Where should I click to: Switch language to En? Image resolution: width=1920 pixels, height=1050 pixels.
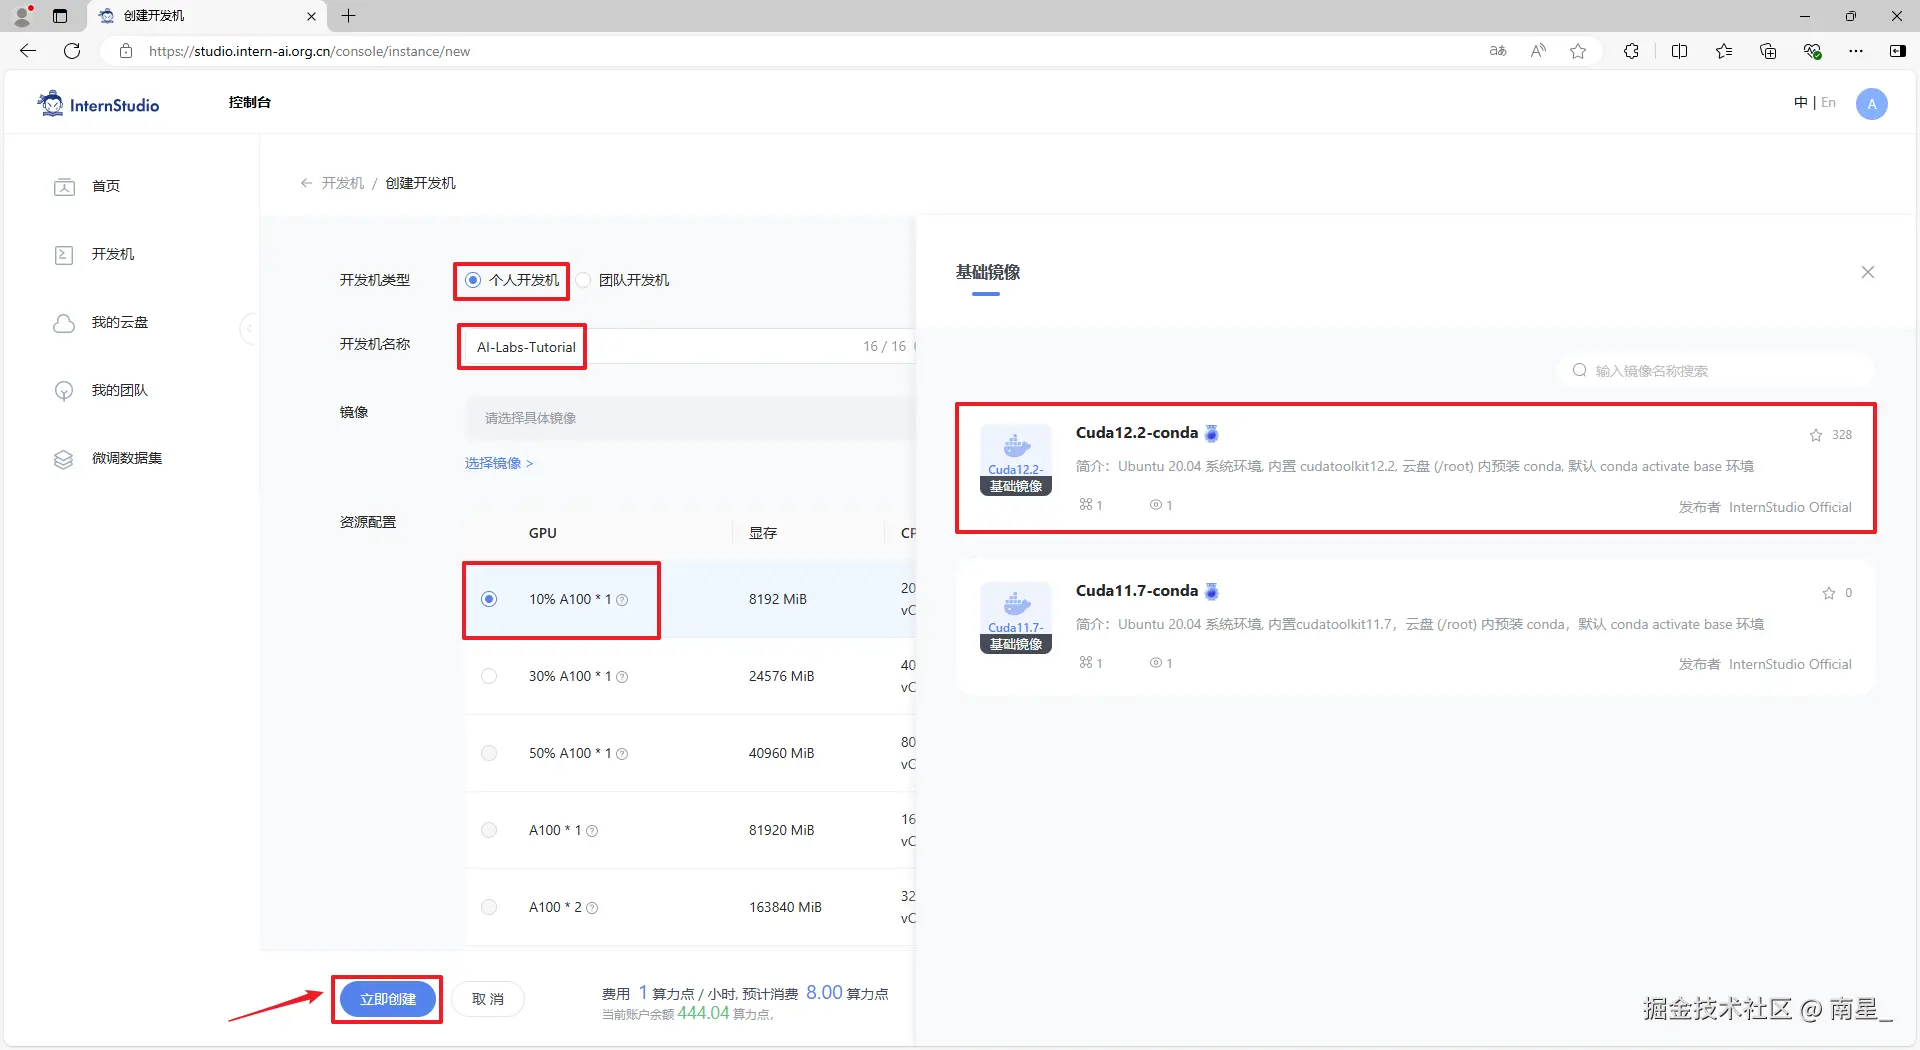pyautogui.click(x=1828, y=102)
